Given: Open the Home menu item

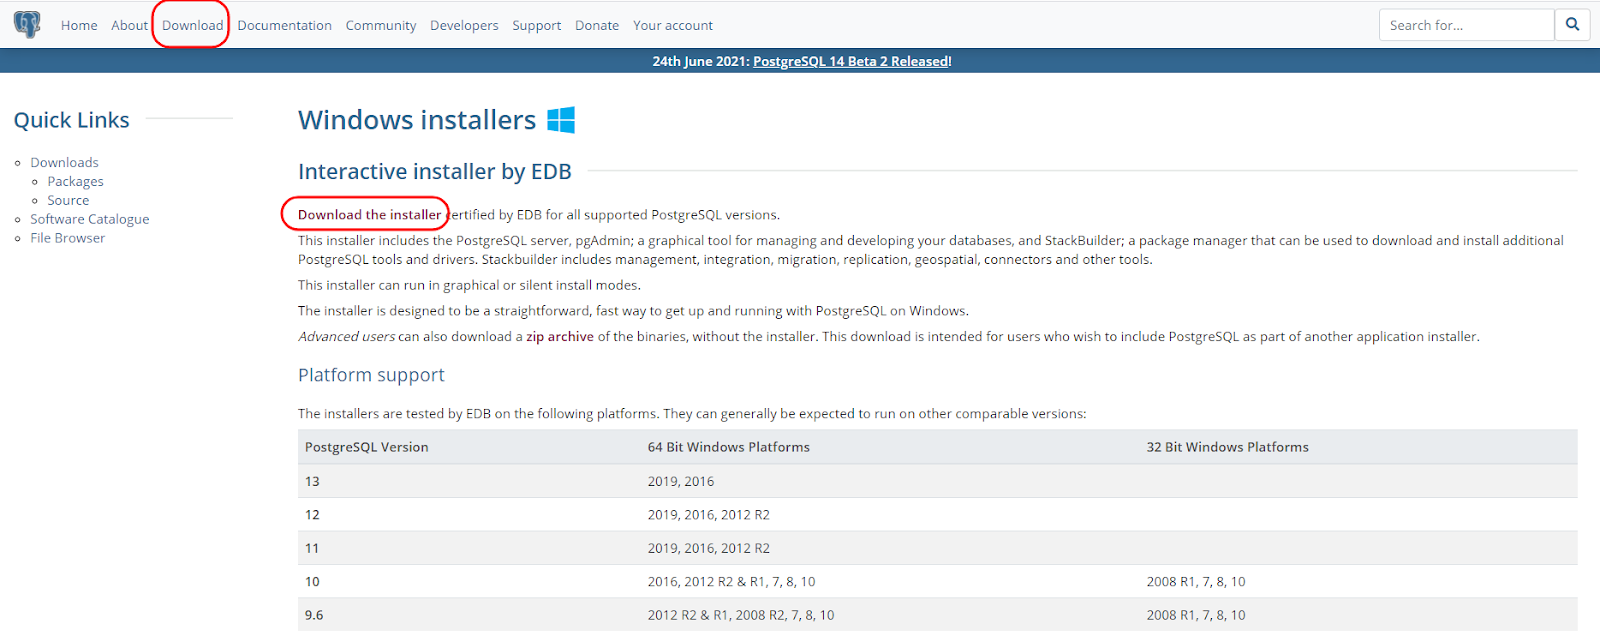Looking at the screenshot, I should point(79,25).
